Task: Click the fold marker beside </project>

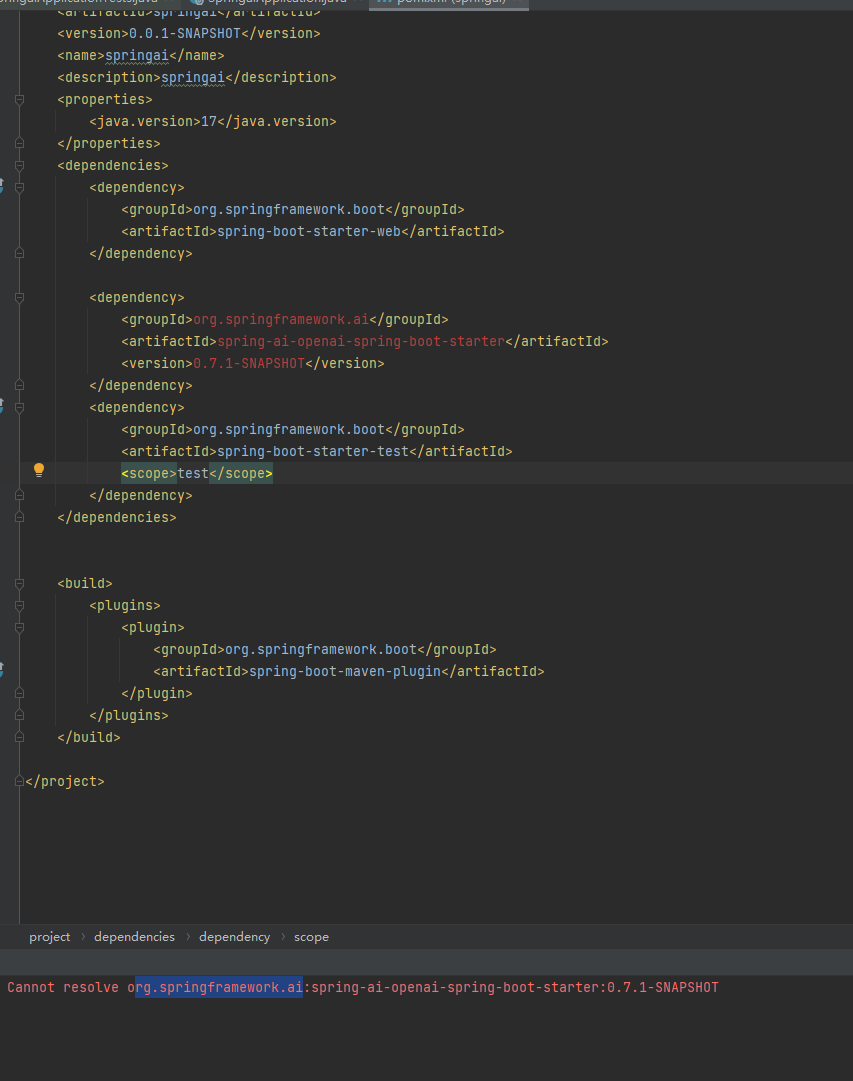Action: pos(19,781)
